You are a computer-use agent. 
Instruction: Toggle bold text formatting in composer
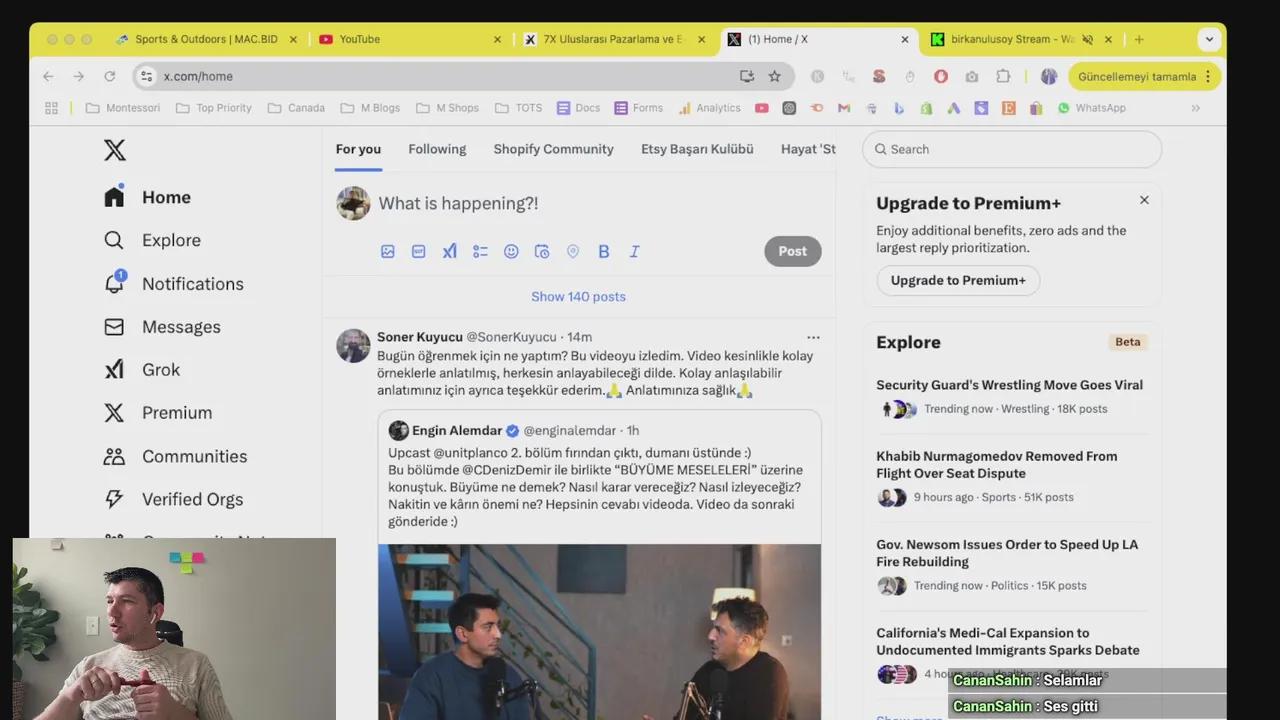[604, 251]
